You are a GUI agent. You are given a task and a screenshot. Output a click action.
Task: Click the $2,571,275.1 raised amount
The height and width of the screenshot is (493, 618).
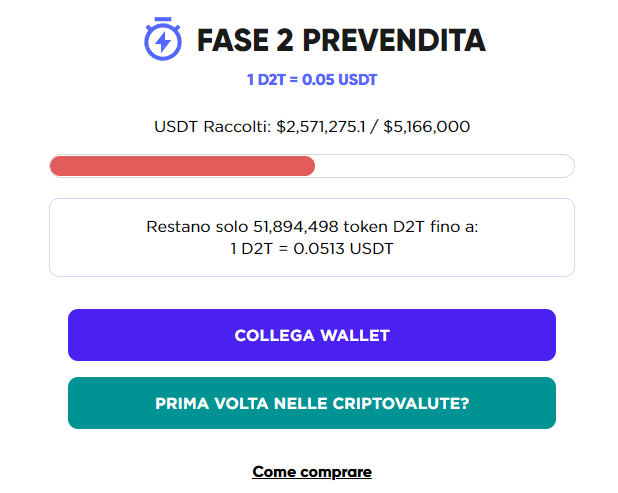(x=321, y=127)
